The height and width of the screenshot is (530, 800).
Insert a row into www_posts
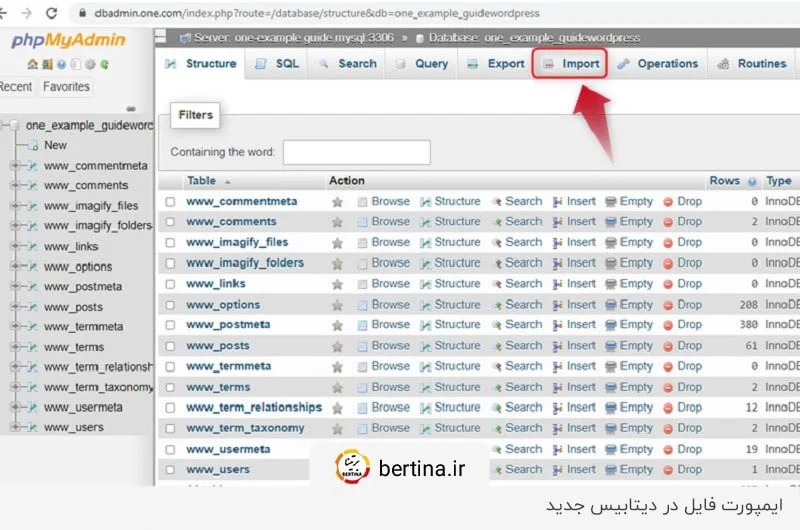[574, 346]
